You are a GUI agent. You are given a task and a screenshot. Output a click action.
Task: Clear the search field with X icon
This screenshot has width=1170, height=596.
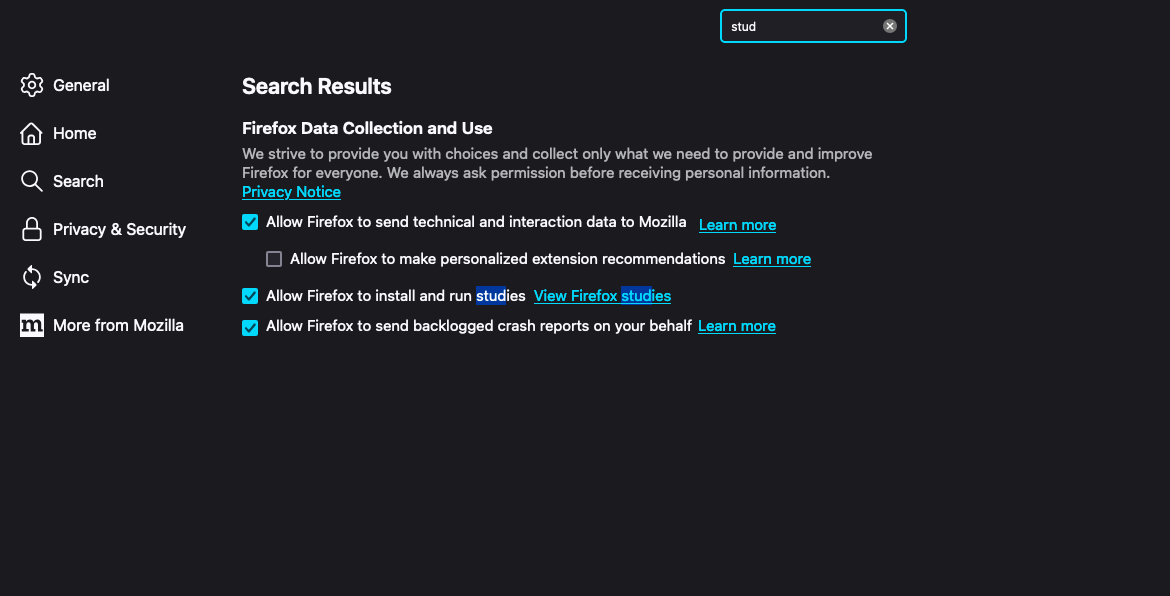(x=890, y=26)
